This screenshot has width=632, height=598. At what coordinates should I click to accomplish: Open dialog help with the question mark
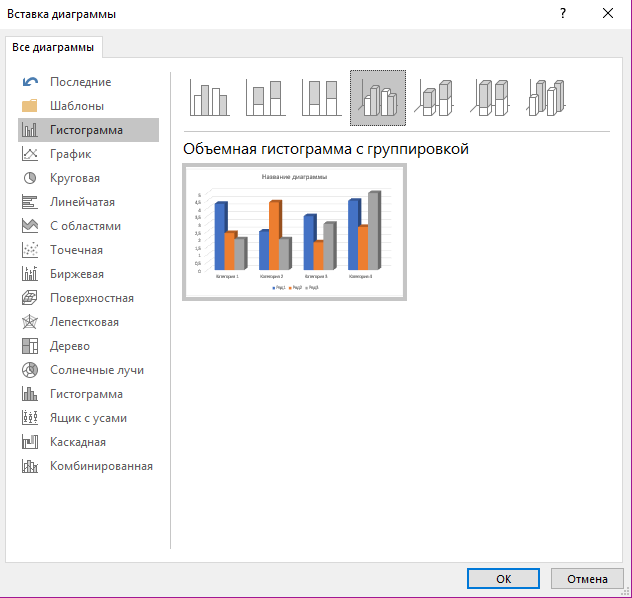tap(563, 14)
